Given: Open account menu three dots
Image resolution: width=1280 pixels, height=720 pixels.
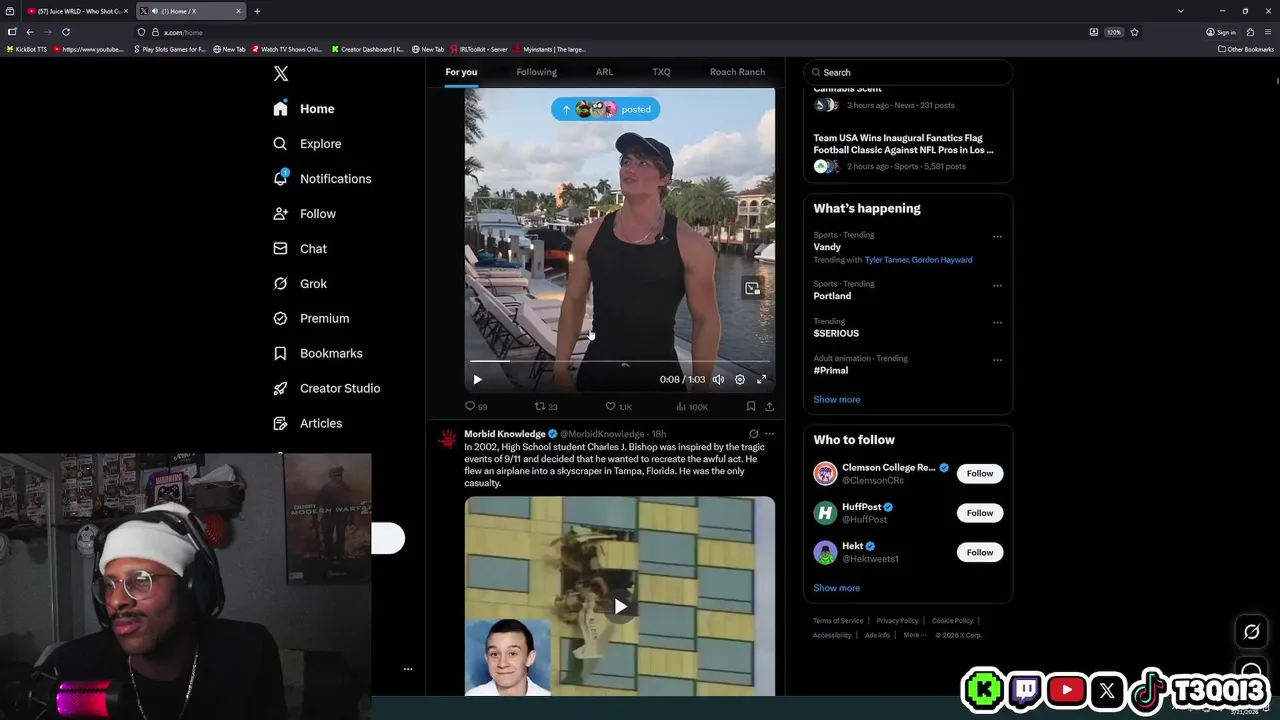Looking at the screenshot, I should pyautogui.click(x=407, y=669).
